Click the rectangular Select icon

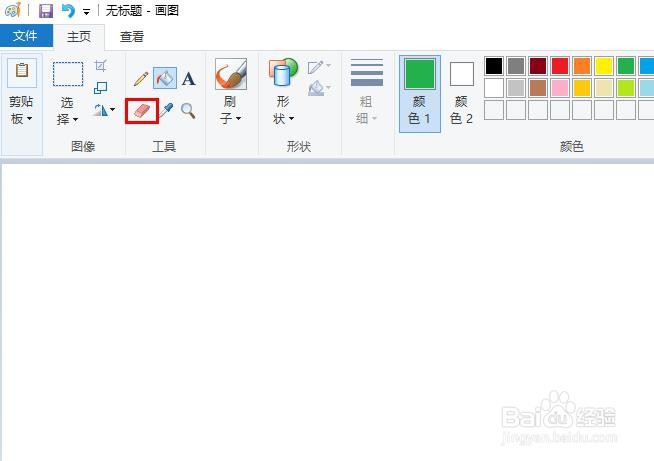(68, 74)
